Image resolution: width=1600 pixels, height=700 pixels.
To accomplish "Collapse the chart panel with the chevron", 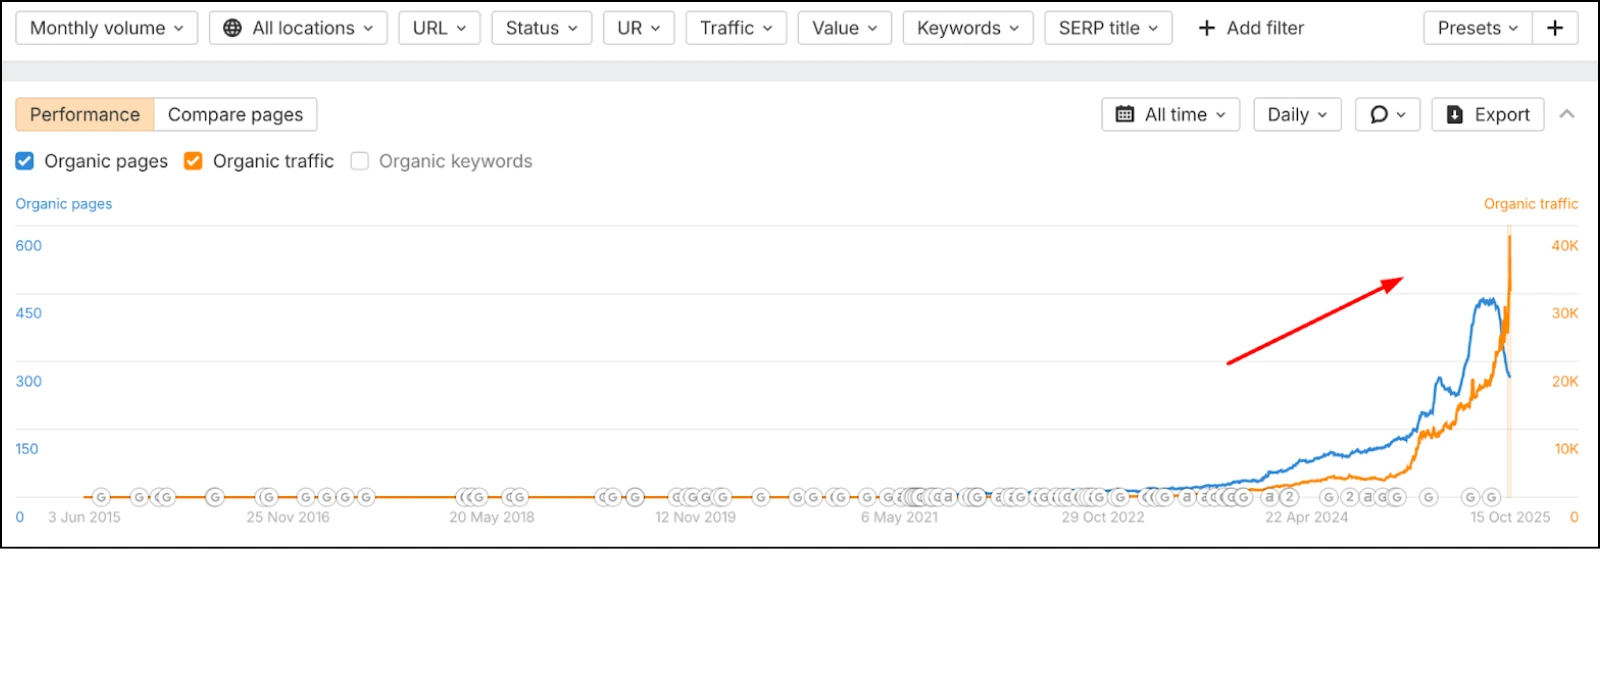I will coord(1567,114).
